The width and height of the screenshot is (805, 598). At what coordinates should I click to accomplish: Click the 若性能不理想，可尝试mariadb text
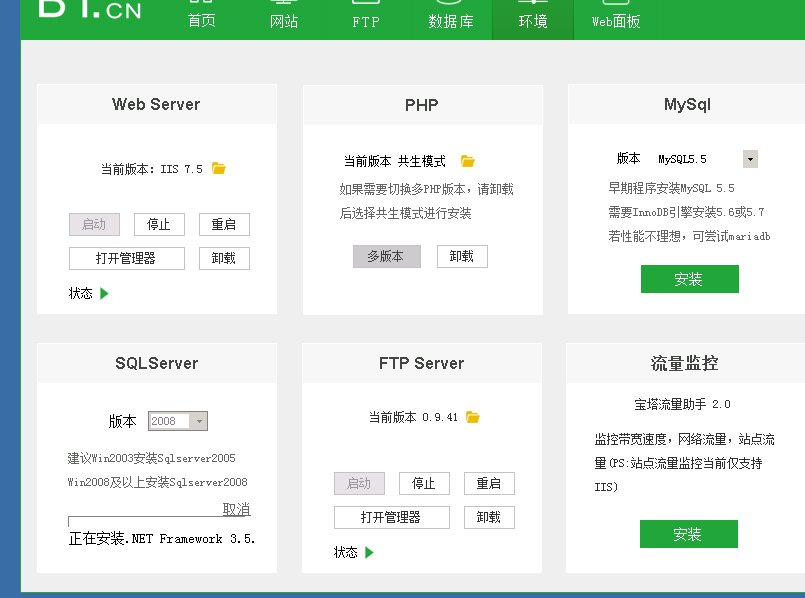(x=689, y=237)
